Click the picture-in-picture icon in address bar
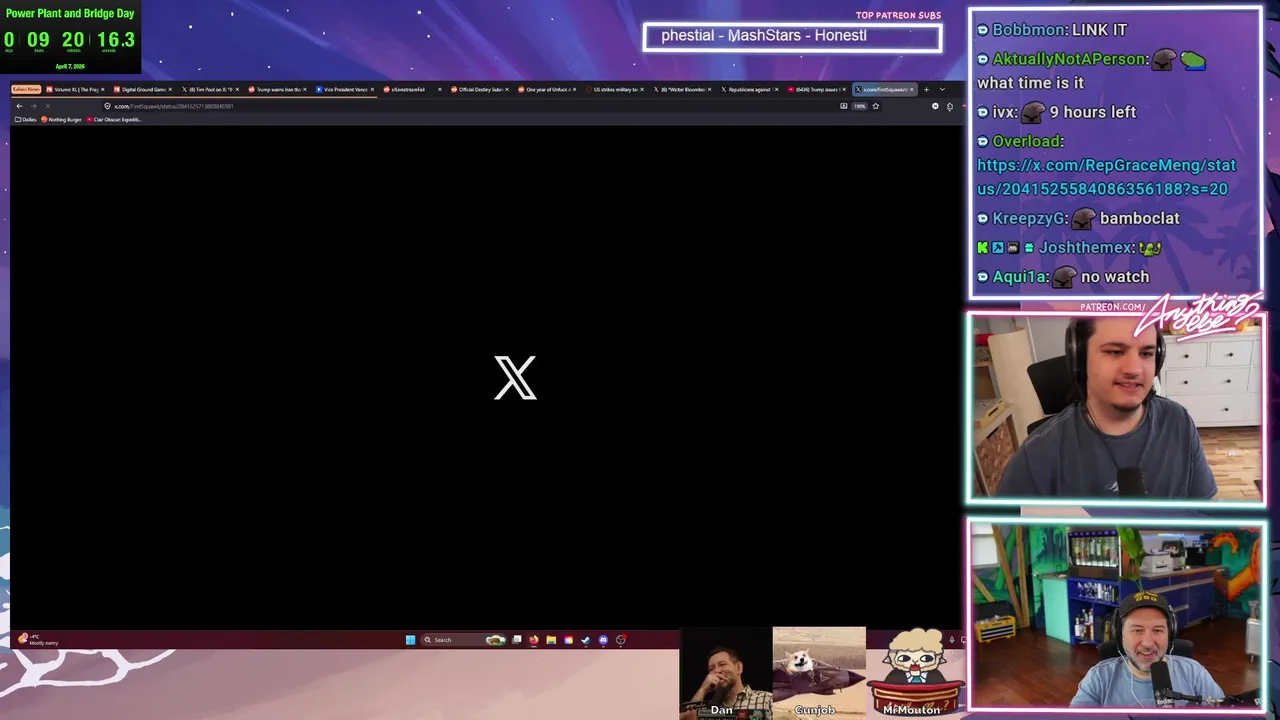1280x720 pixels. pos(843,106)
